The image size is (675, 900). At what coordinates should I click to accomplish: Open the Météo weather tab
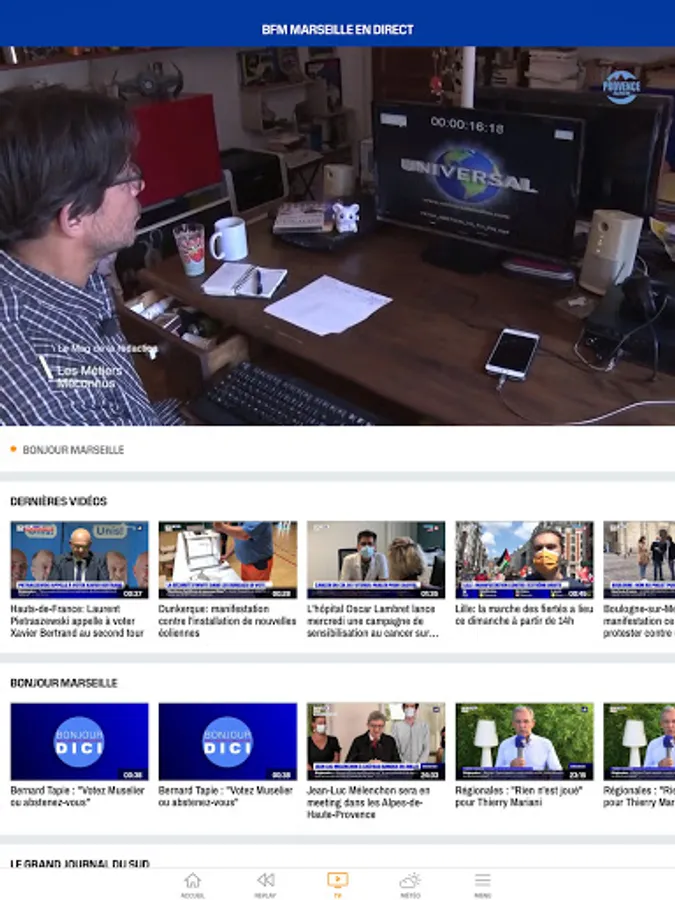tap(410, 885)
